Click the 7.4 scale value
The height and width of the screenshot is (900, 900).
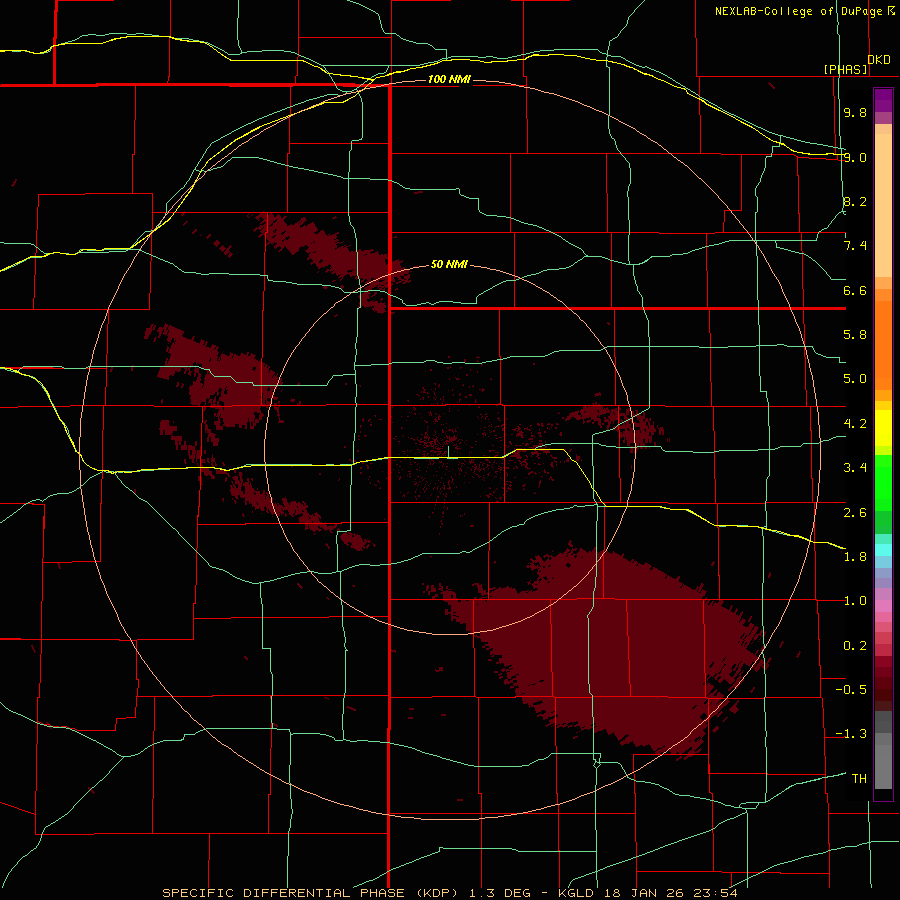coord(855,246)
